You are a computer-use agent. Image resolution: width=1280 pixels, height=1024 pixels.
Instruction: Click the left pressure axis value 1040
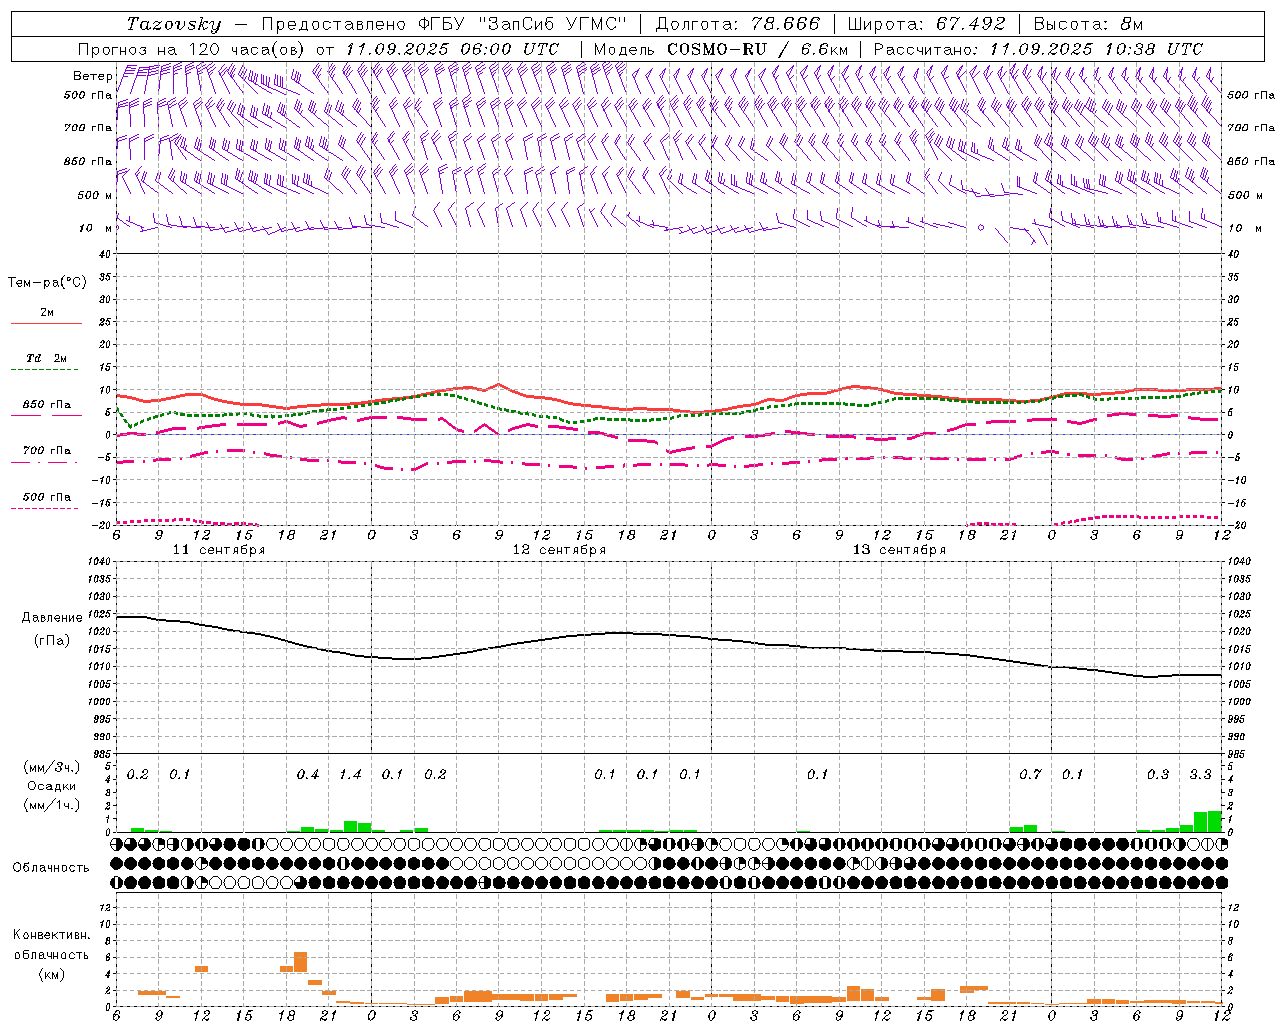pos(97,562)
